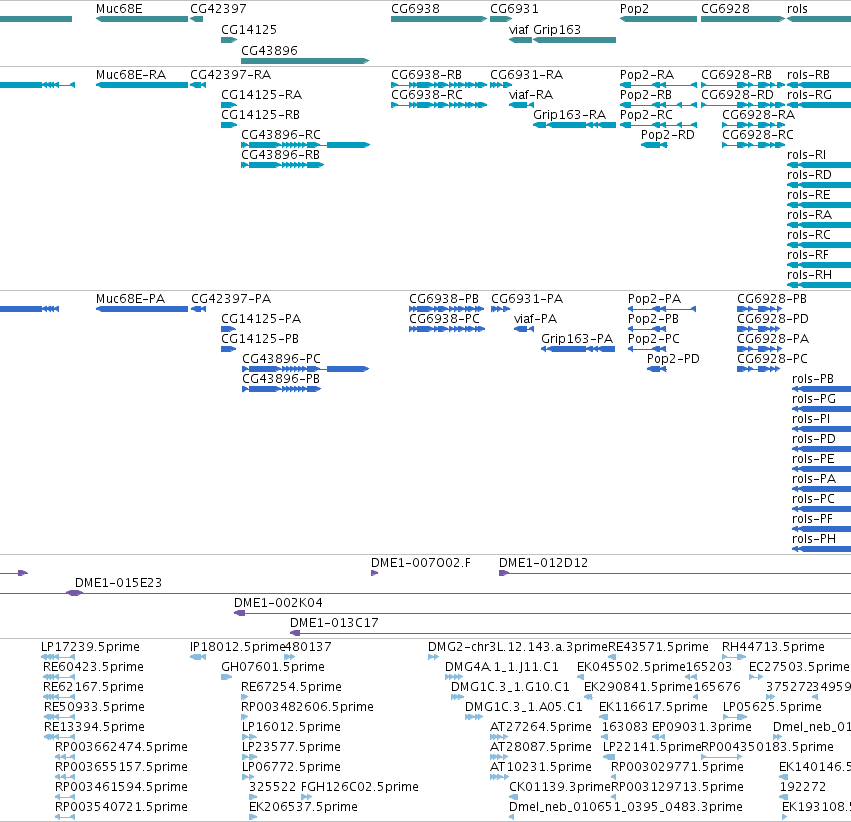Viewport: 851px width, 822px height.
Task: Select EST LP16012.5prime
Action: click(x=291, y=727)
